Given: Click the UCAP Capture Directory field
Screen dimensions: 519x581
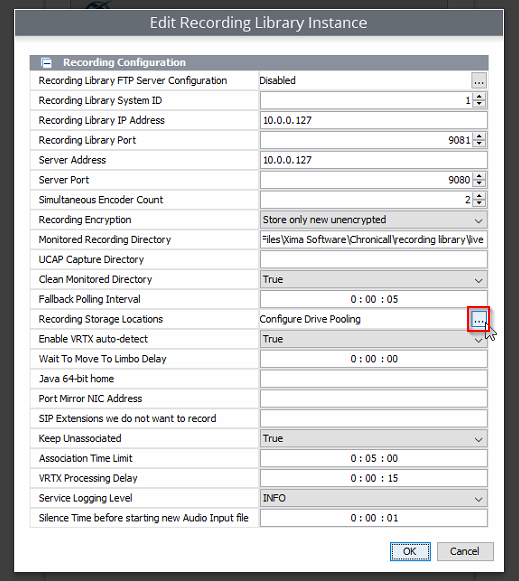Looking at the screenshot, I should 373,259.
